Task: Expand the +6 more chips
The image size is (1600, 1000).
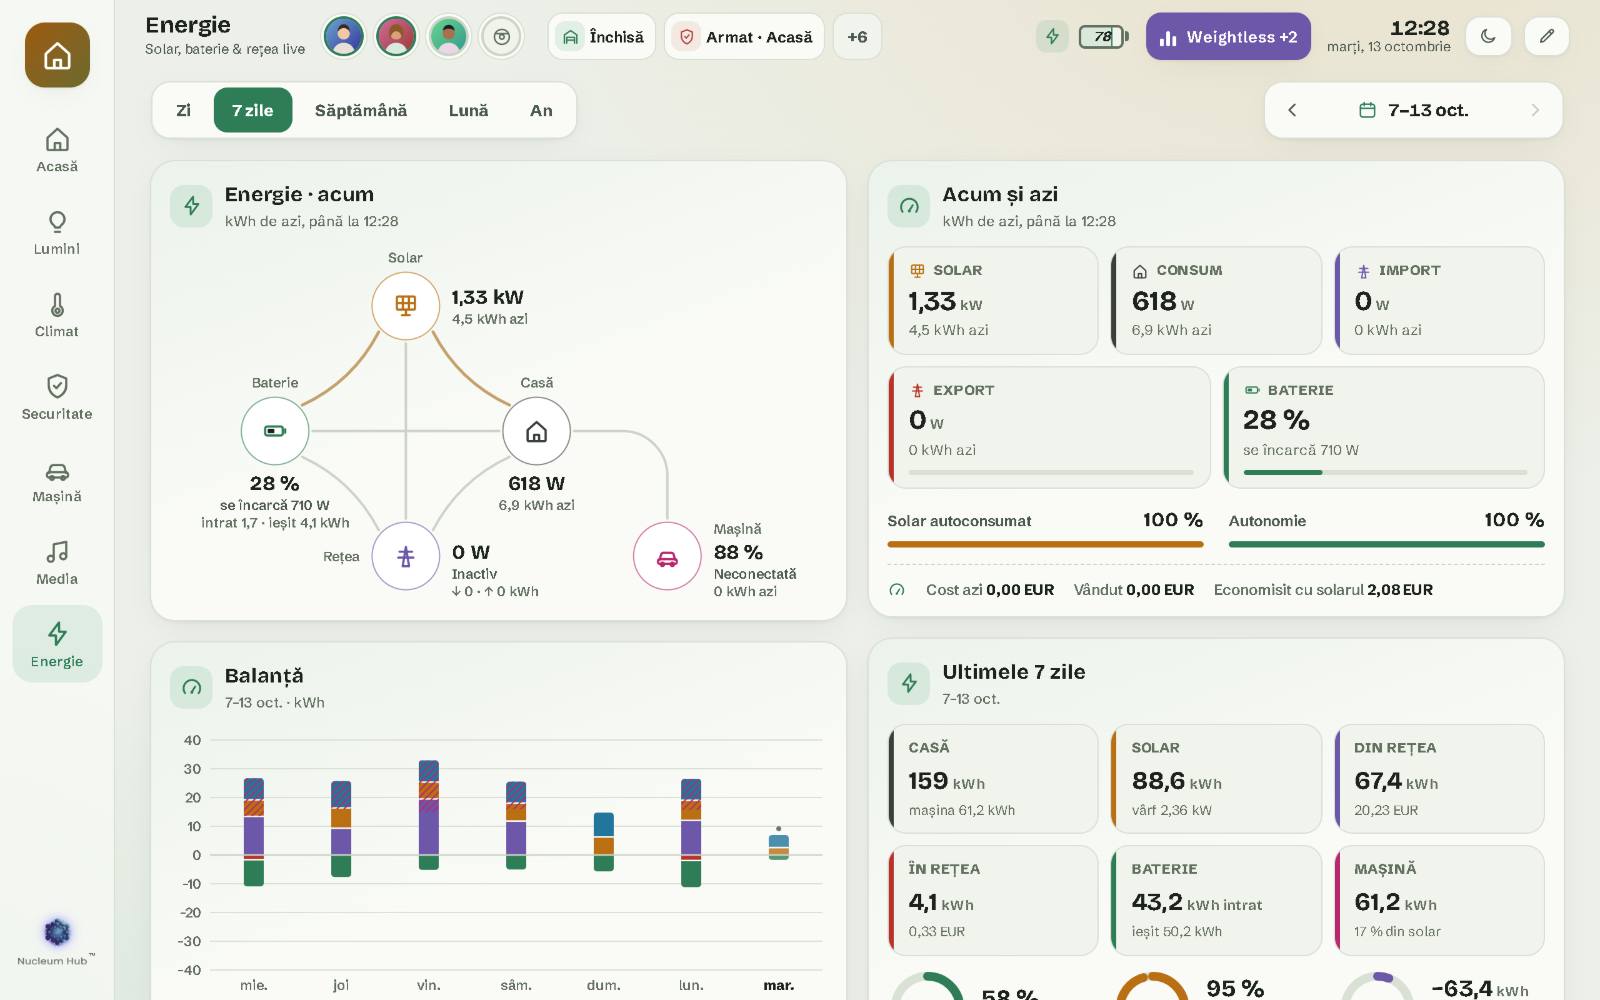Action: point(857,37)
